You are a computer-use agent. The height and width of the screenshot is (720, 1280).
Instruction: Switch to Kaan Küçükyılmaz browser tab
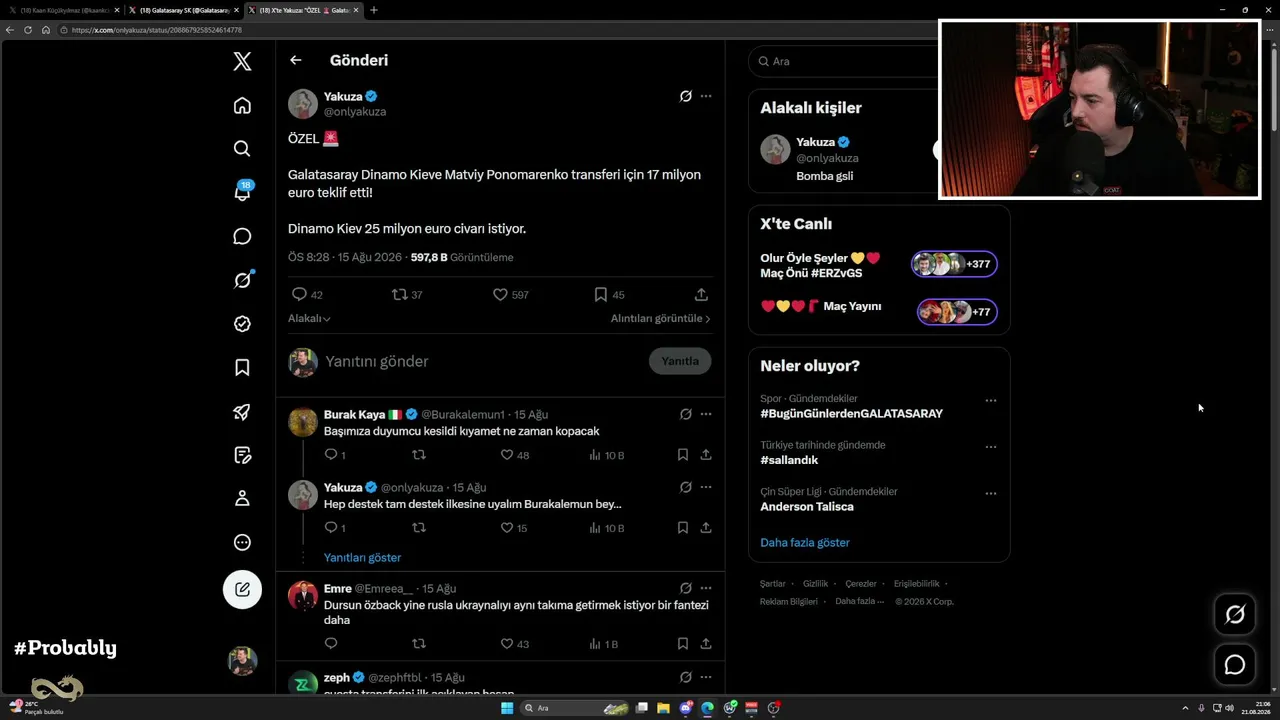pyautogui.click(x=64, y=10)
